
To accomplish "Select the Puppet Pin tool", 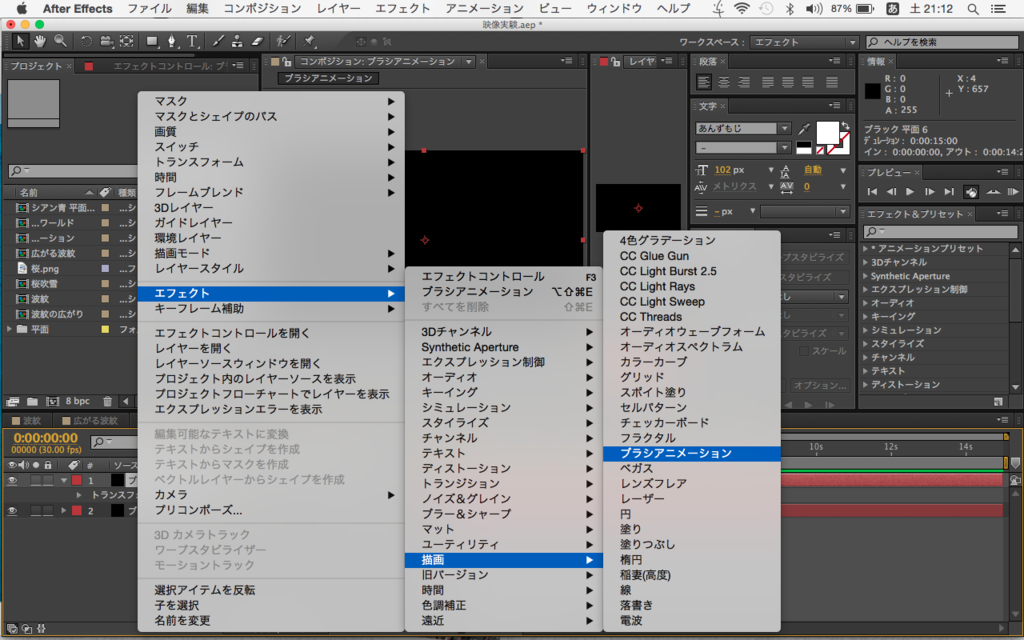I will coord(309,41).
